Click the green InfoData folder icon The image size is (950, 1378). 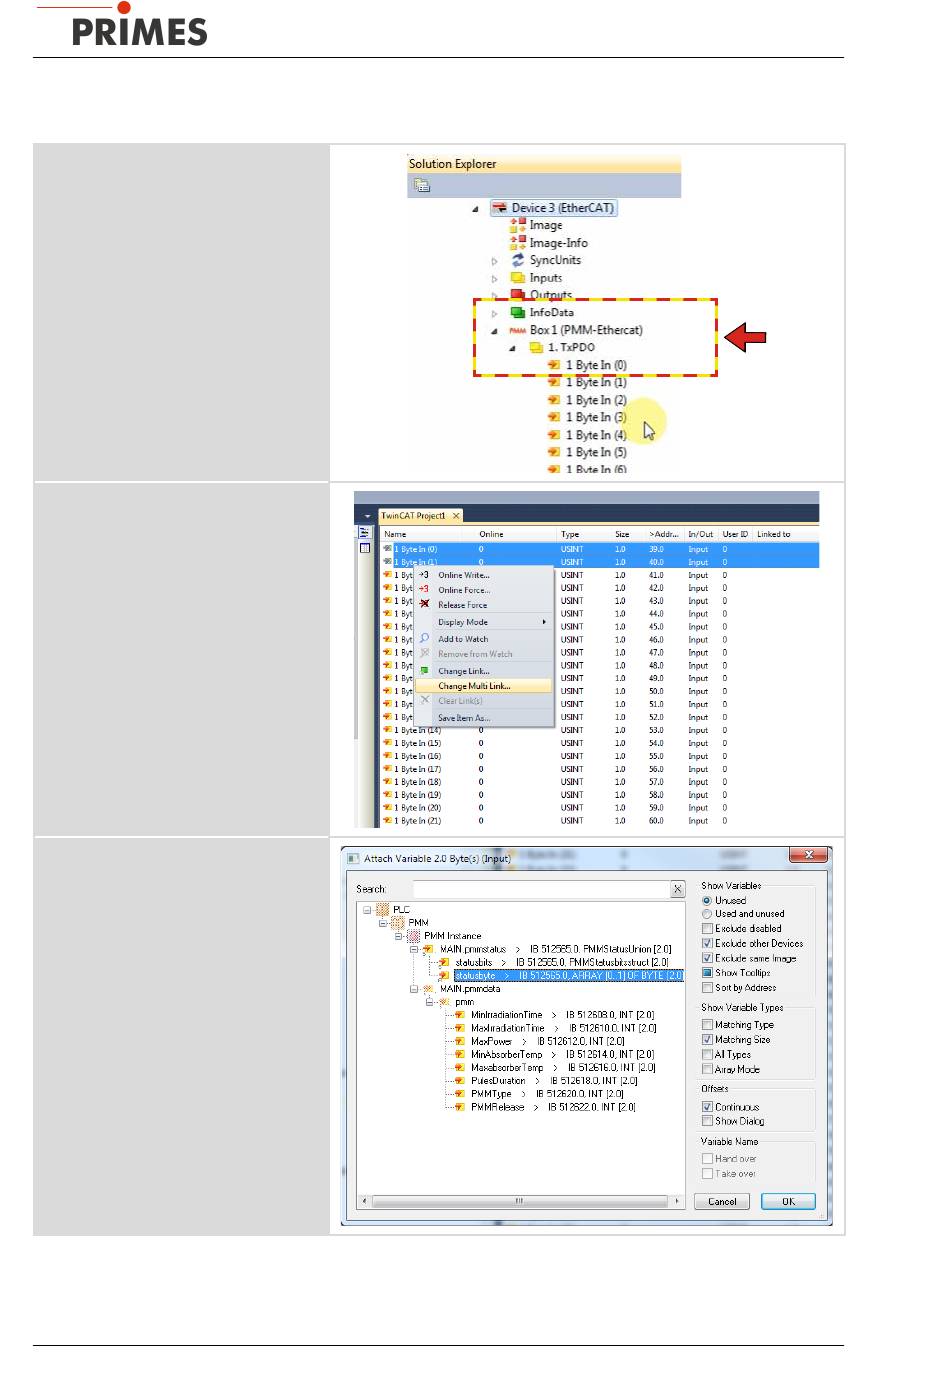(518, 312)
